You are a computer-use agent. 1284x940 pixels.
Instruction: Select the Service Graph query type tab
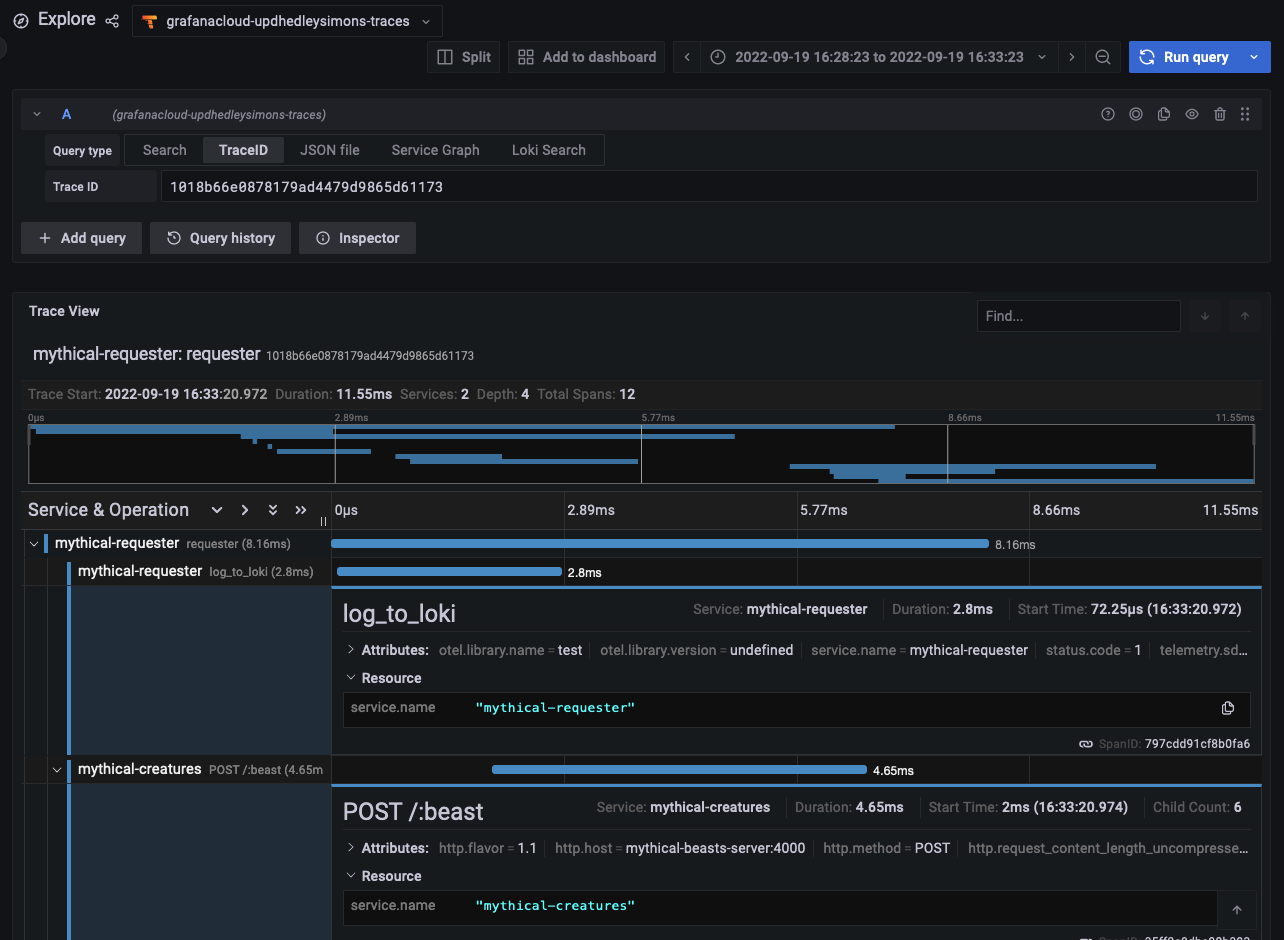(435, 150)
